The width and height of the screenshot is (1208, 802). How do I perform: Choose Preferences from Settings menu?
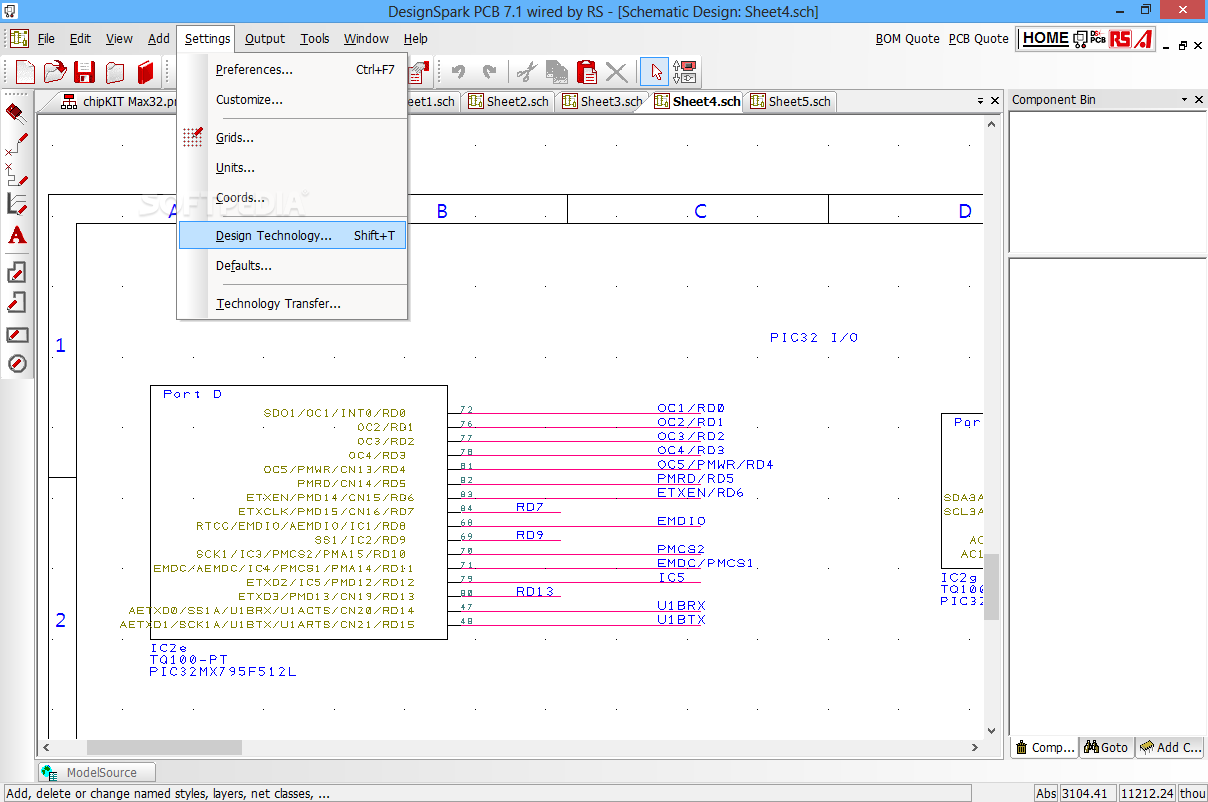(x=292, y=70)
